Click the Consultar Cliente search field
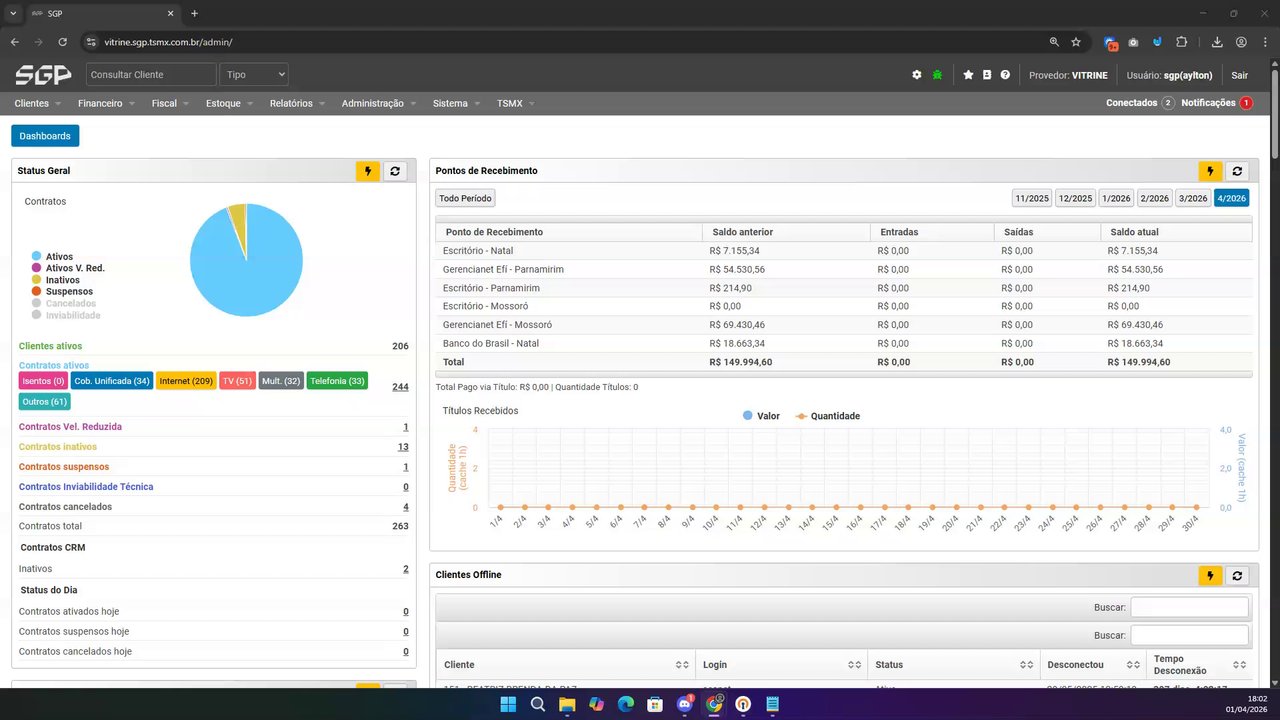 pyautogui.click(x=151, y=75)
